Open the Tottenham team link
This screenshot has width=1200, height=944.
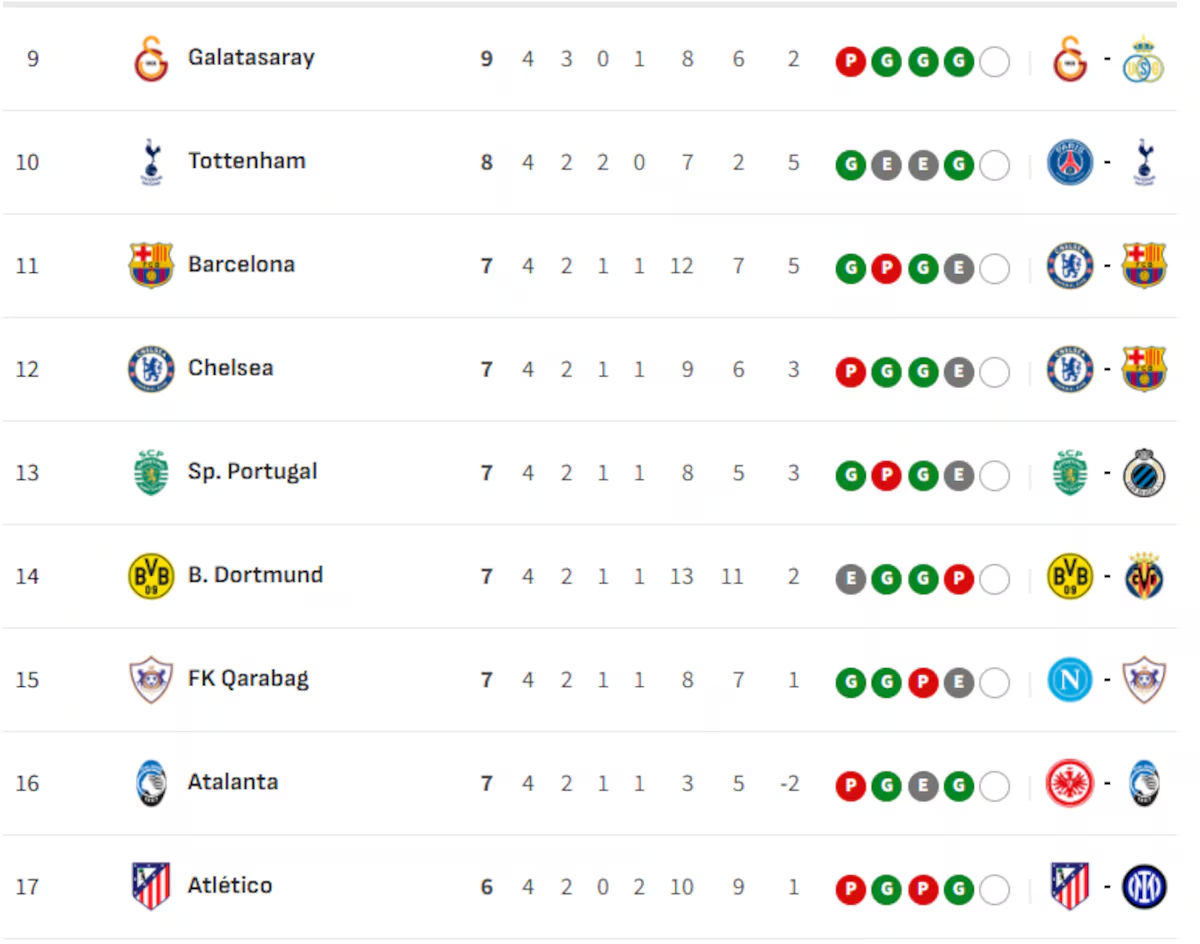click(247, 161)
